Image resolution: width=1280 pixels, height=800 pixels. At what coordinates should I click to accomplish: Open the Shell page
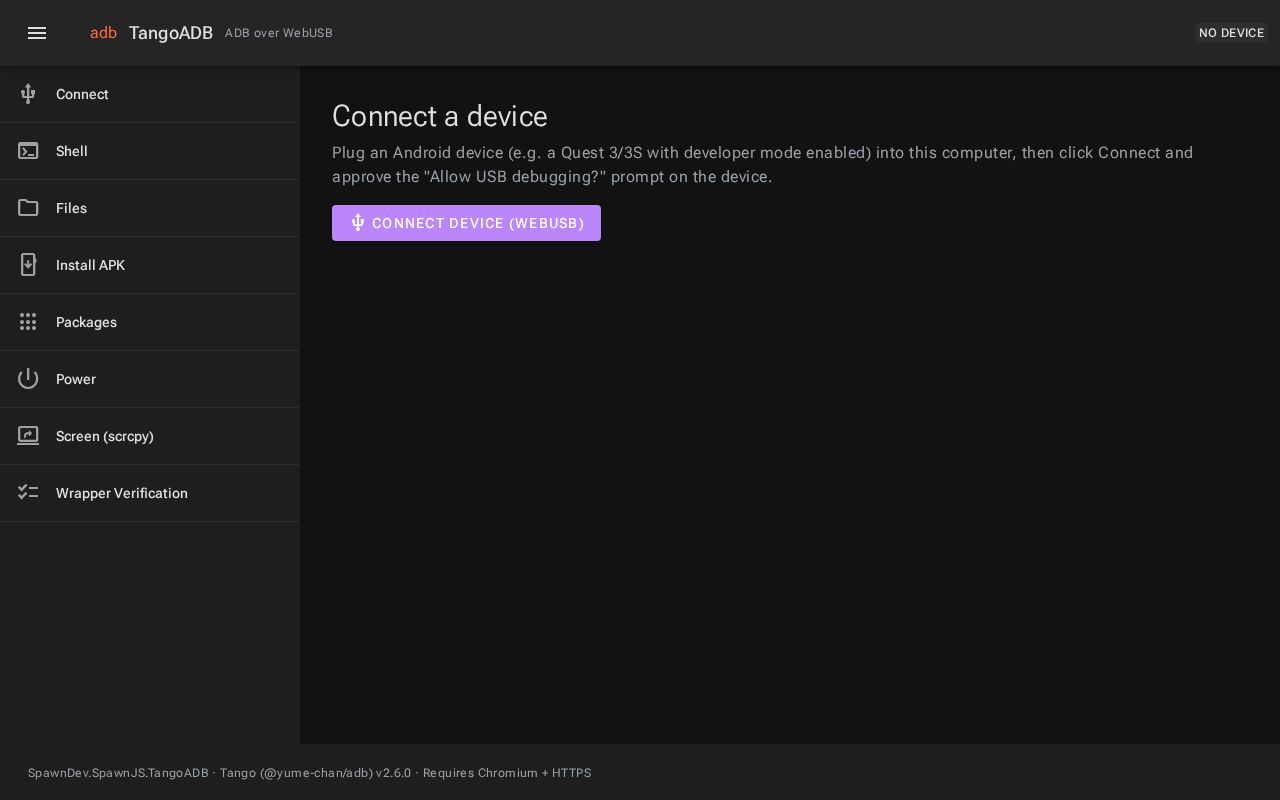point(150,151)
